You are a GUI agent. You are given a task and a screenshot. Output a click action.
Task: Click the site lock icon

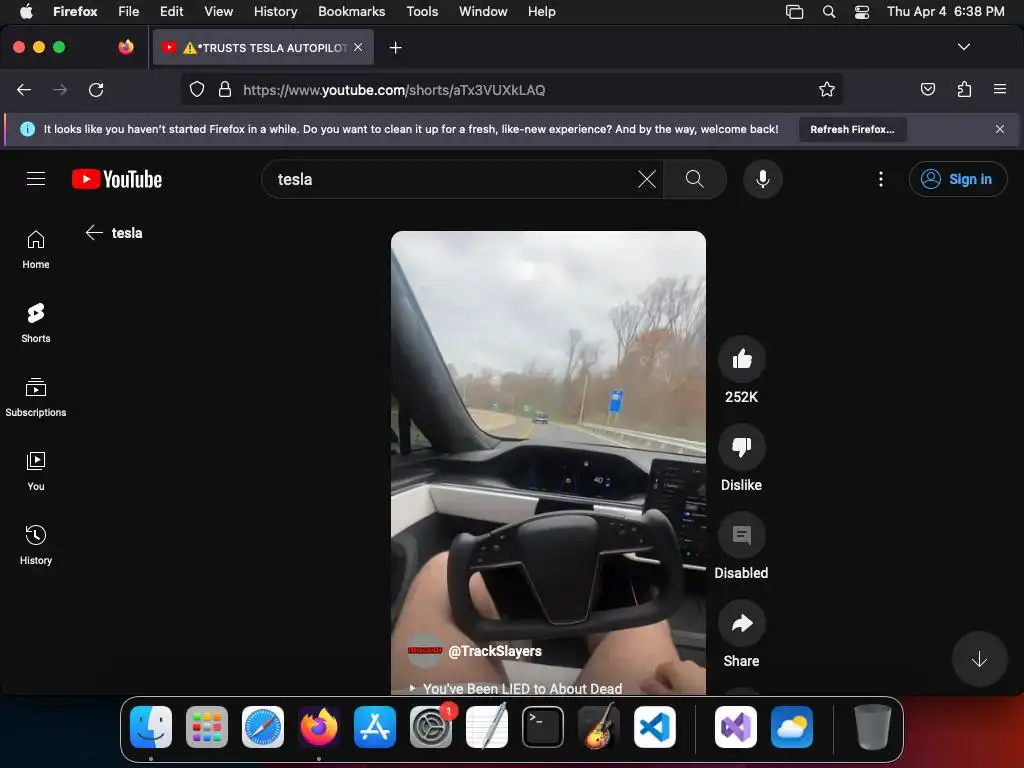pyautogui.click(x=225, y=89)
